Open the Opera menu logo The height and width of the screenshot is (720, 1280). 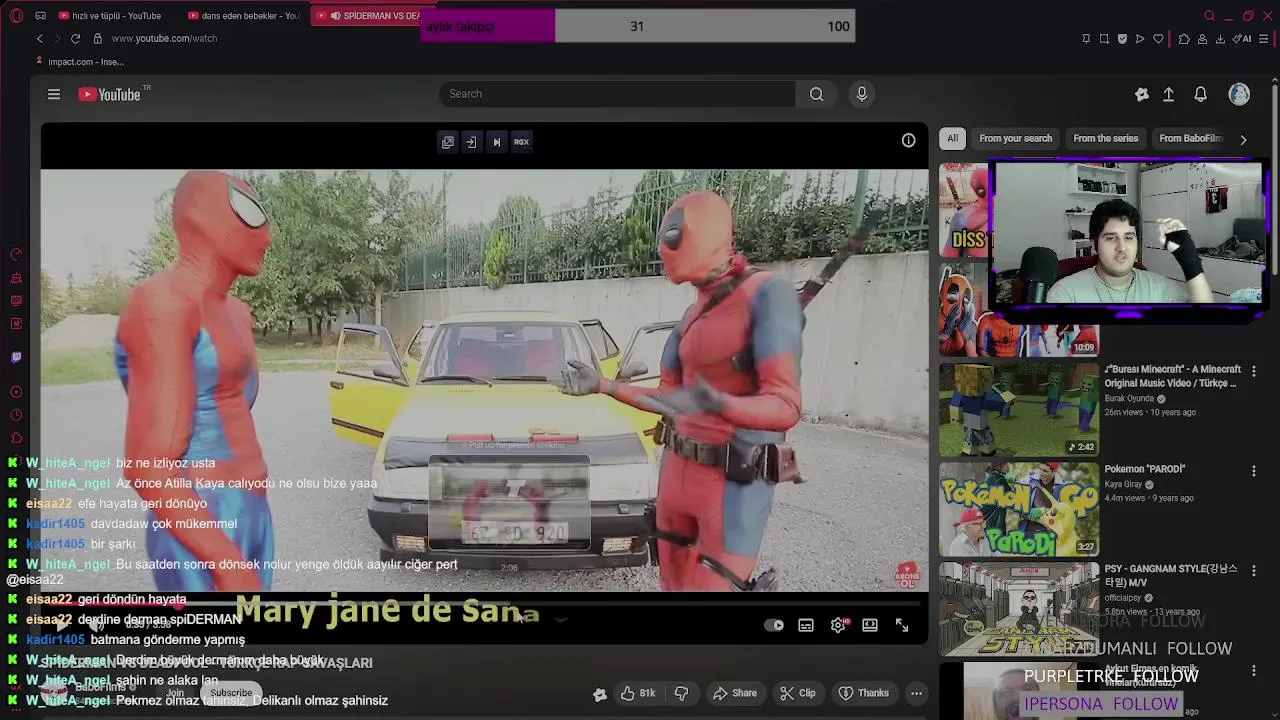point(16,16)
